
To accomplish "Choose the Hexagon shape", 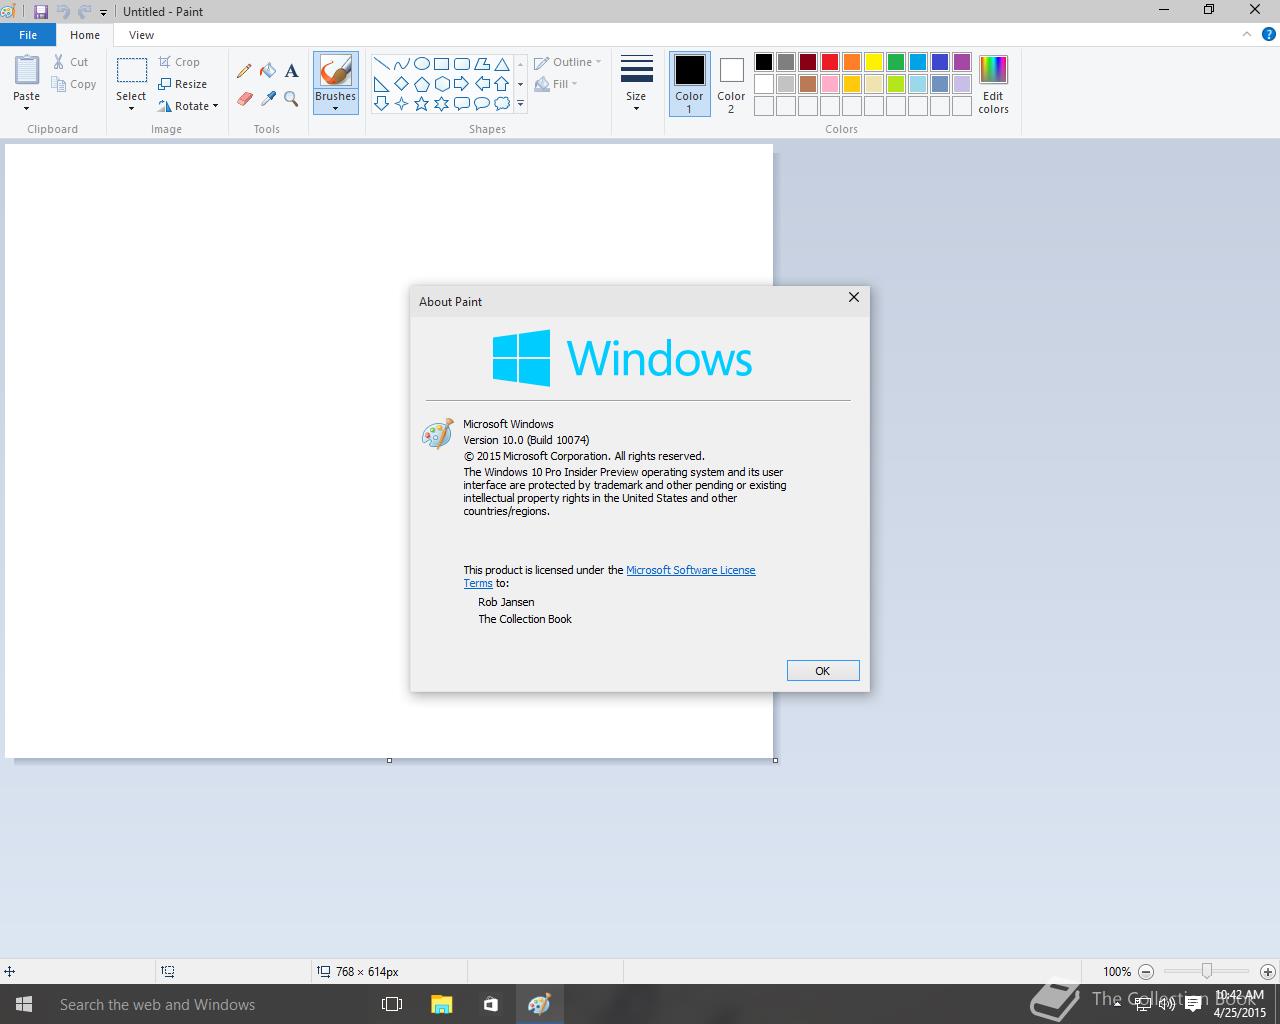I will [441, 84].
